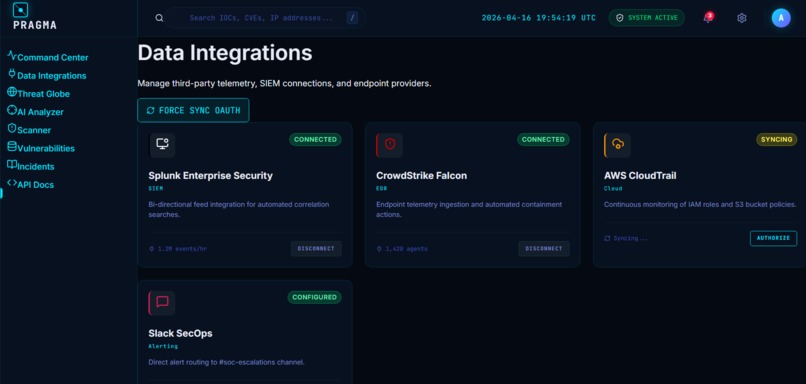Click the Vulnerabilities database icon
Screen dimensions: 806x384
(12, 147)
